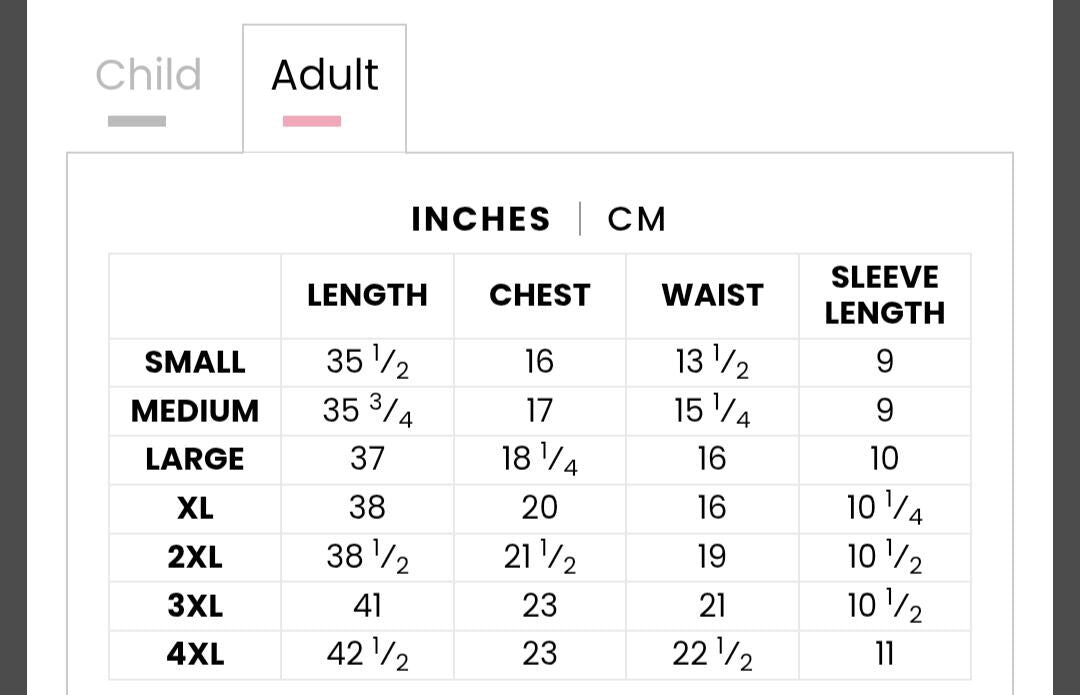
Task: Click the WAIST column header
Action: pyautogui.click(x=712, y=295)
